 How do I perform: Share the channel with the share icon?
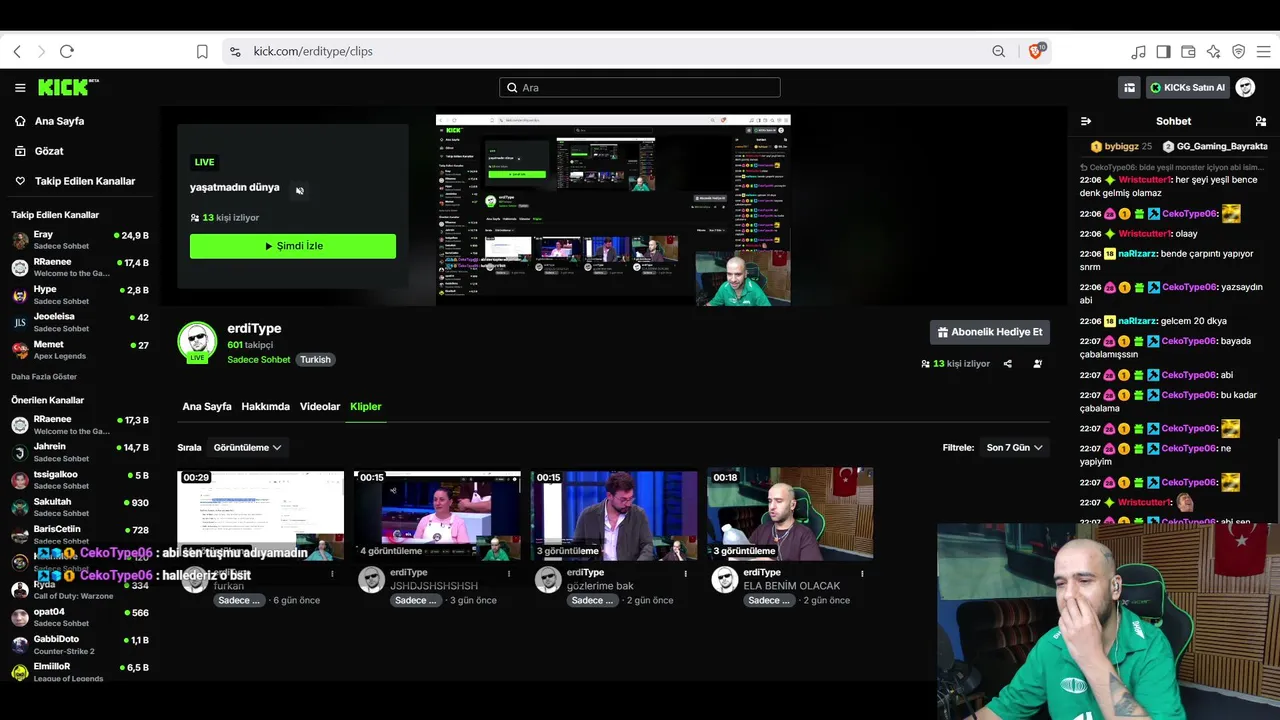coord(1008,364)
